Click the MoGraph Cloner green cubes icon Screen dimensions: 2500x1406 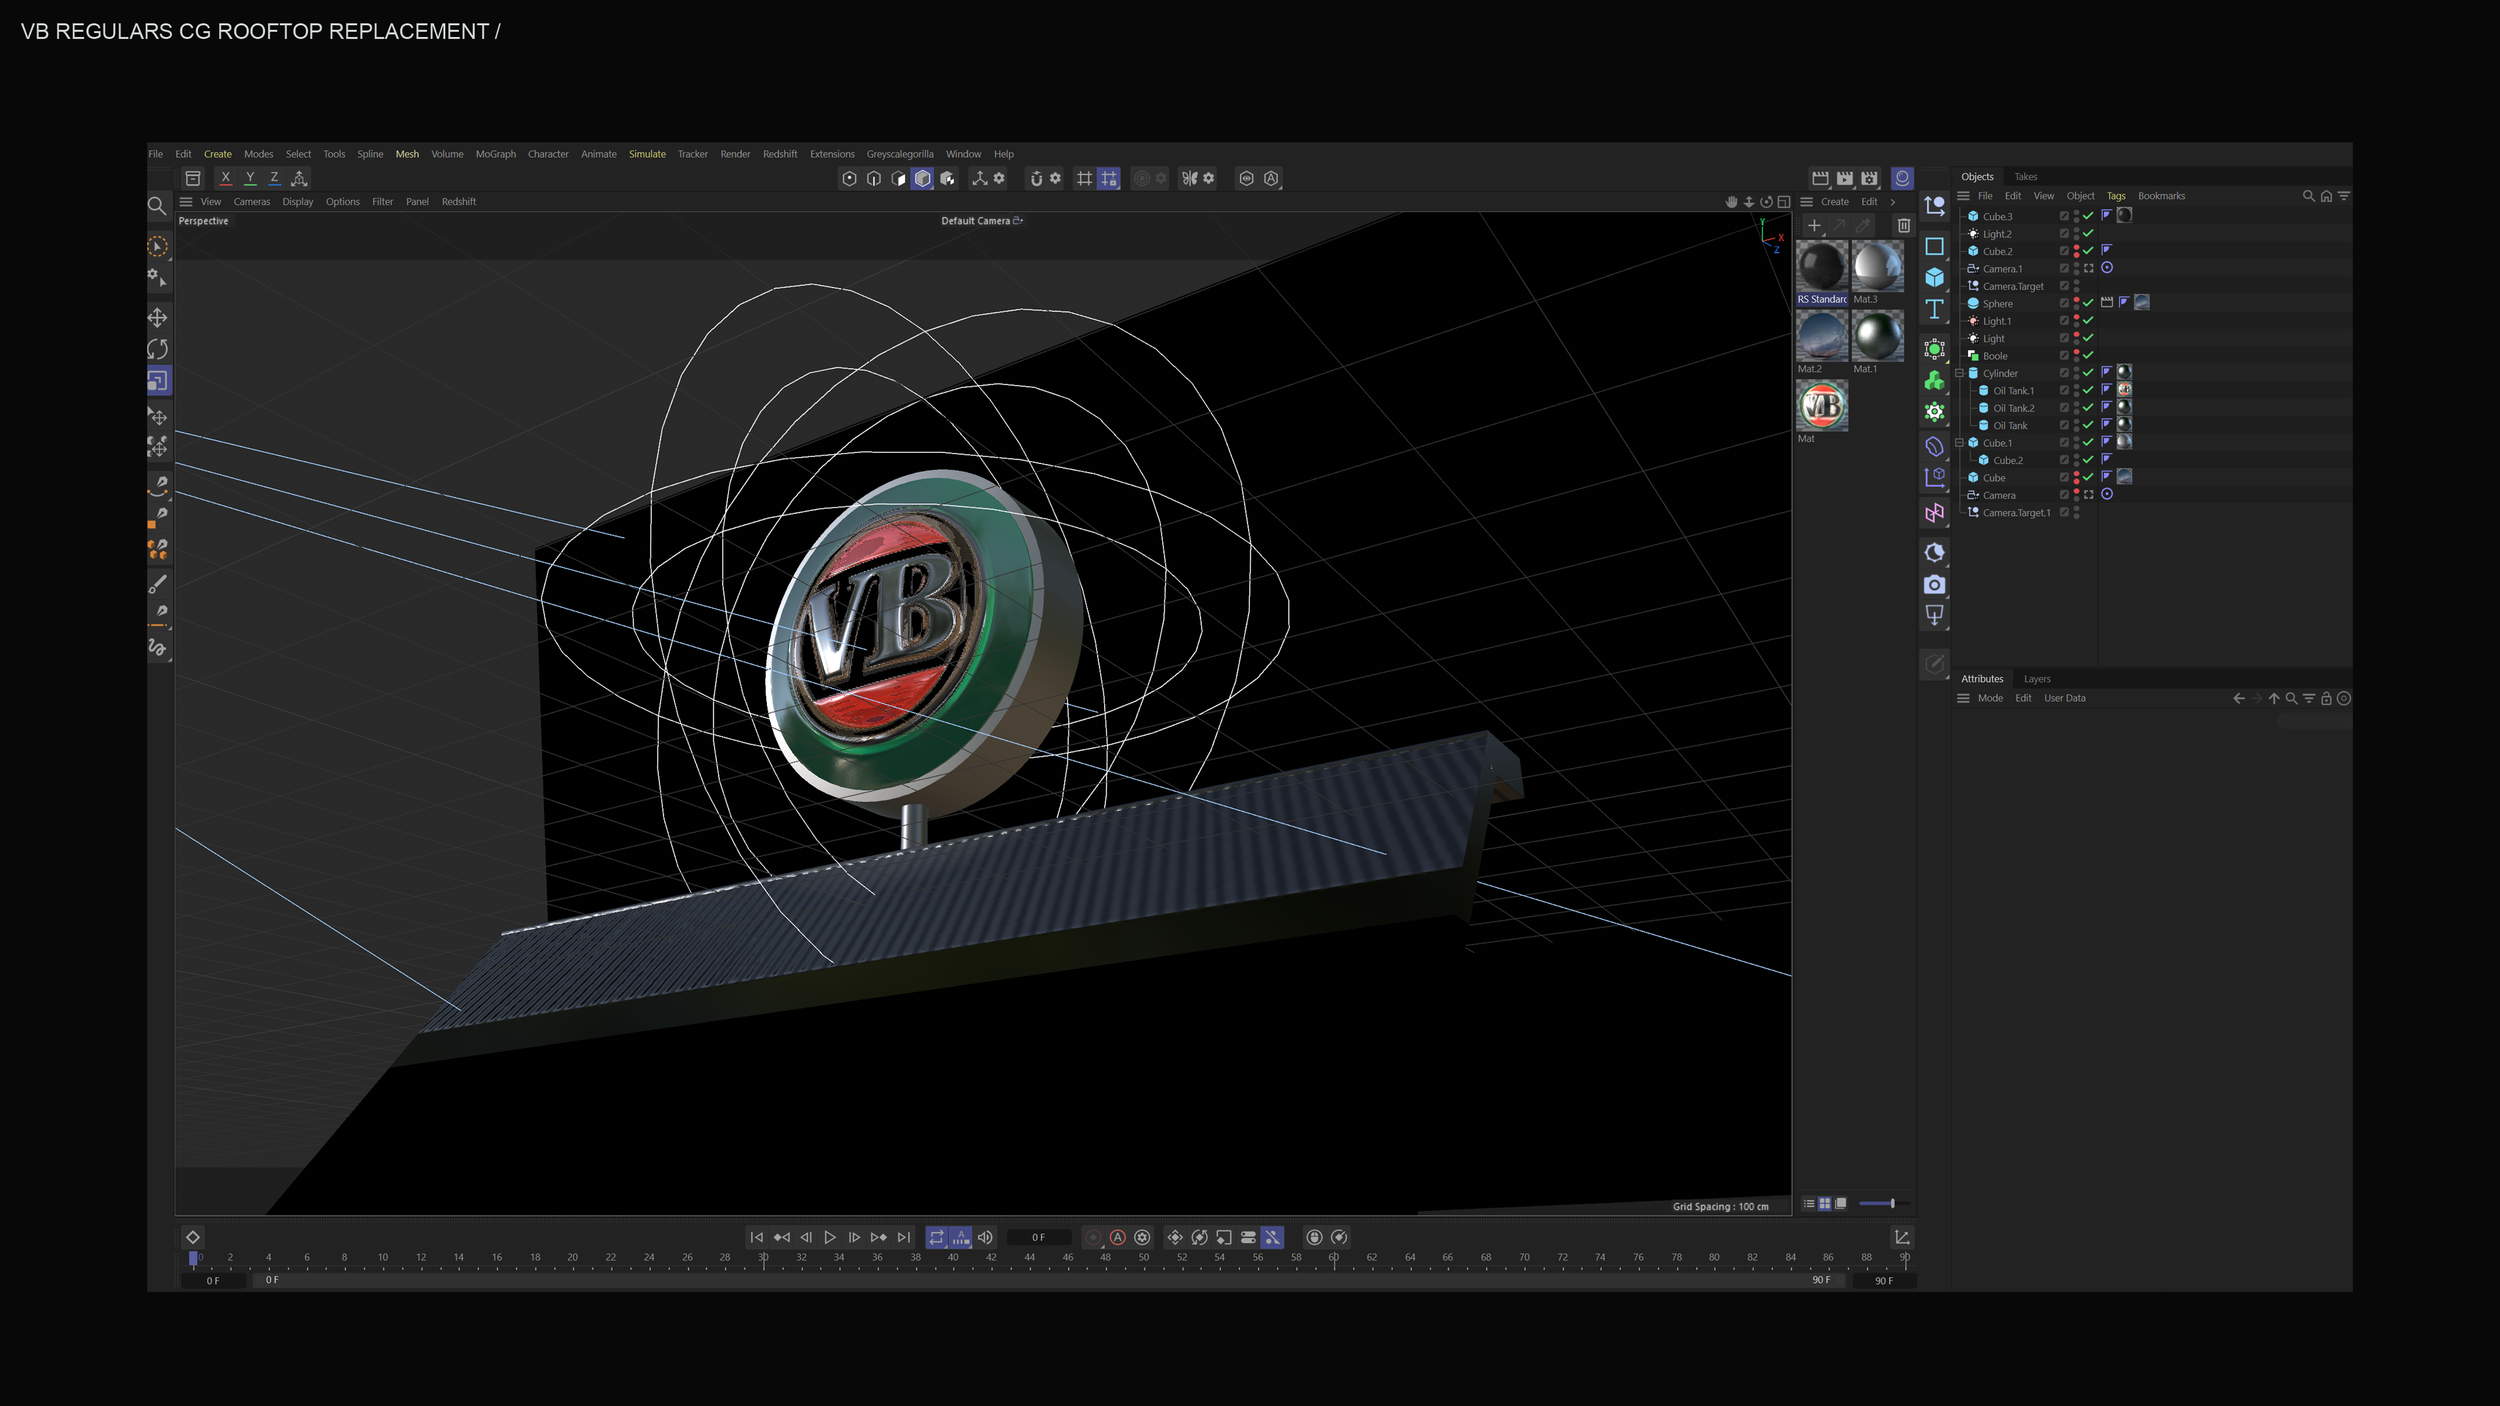coord(1934,380)
